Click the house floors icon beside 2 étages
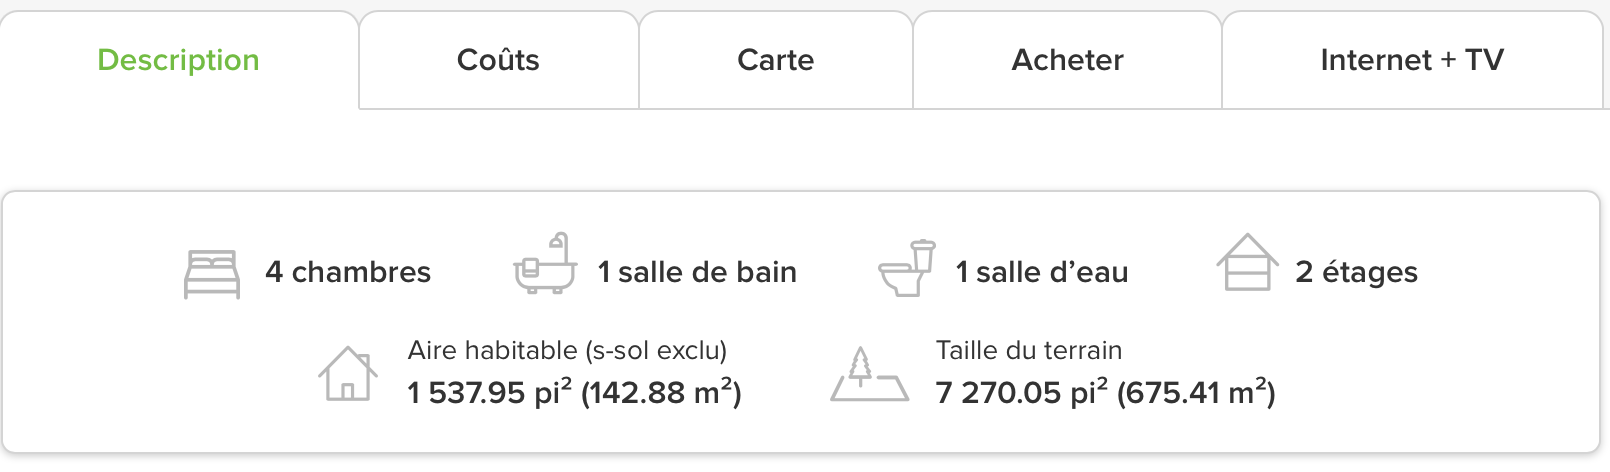This screenshot has width=1610, height=472. [1247, 262]
